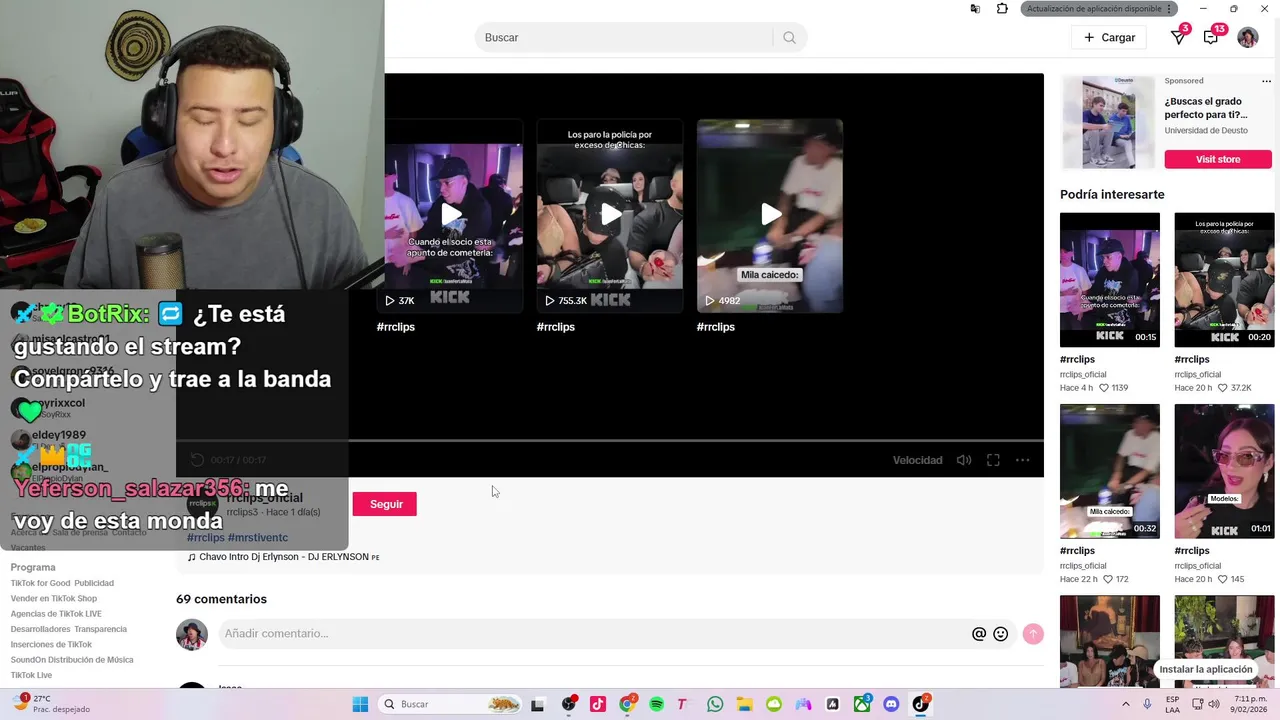This screenshot has width=1280, height=720.
Task: Send comment with the pink arrow button
Action: click(1033, 634)
